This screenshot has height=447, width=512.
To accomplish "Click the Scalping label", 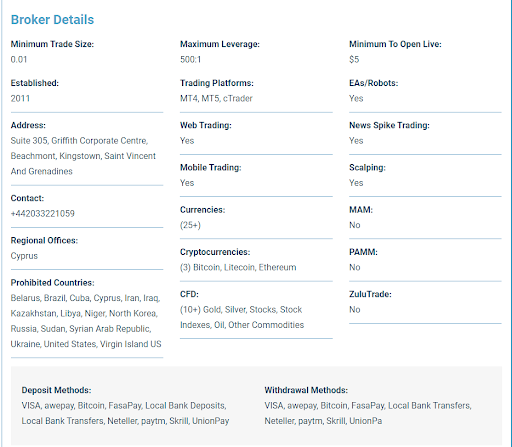I will [367, 168].
